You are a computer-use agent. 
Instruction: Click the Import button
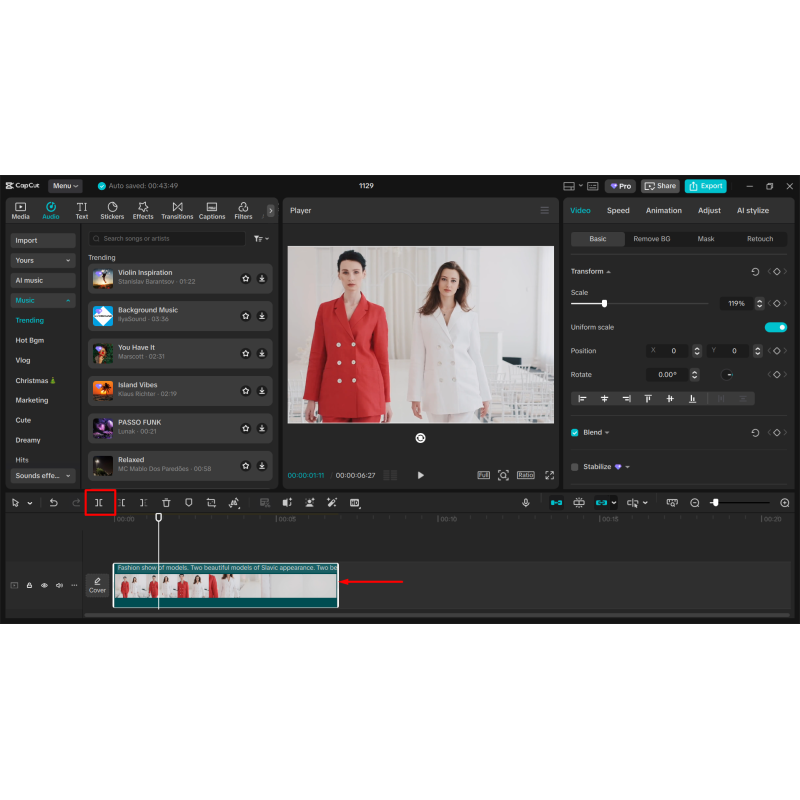[43, 240]
